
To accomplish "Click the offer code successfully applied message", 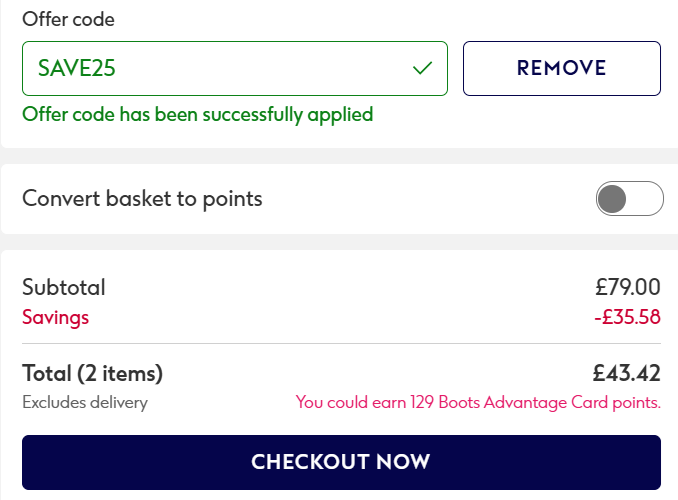I will [197, 114].
